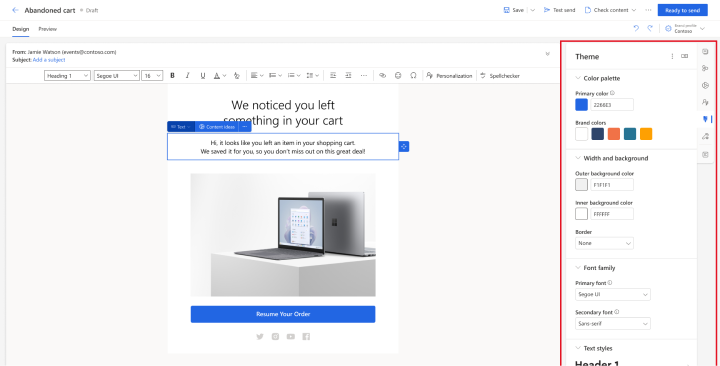Open the top bar more options ellipsis
Screen dimensions: 720x366
pos(648,10)
